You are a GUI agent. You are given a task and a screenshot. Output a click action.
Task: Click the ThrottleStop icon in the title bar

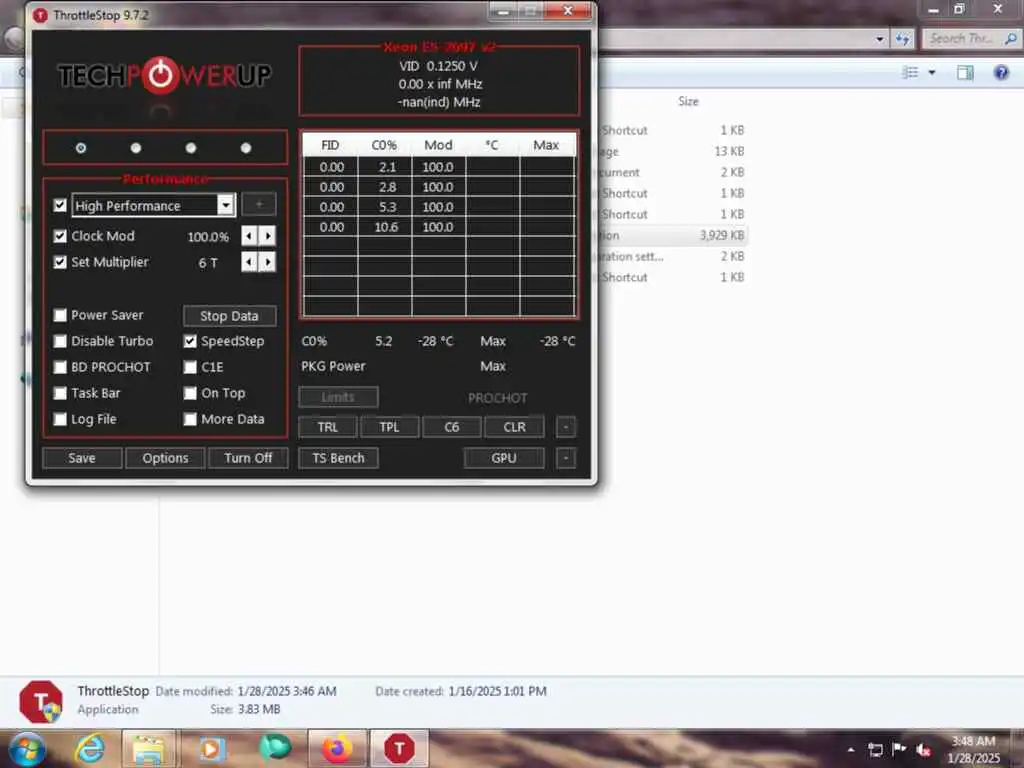pyautogui.click(x=40, y=15)
